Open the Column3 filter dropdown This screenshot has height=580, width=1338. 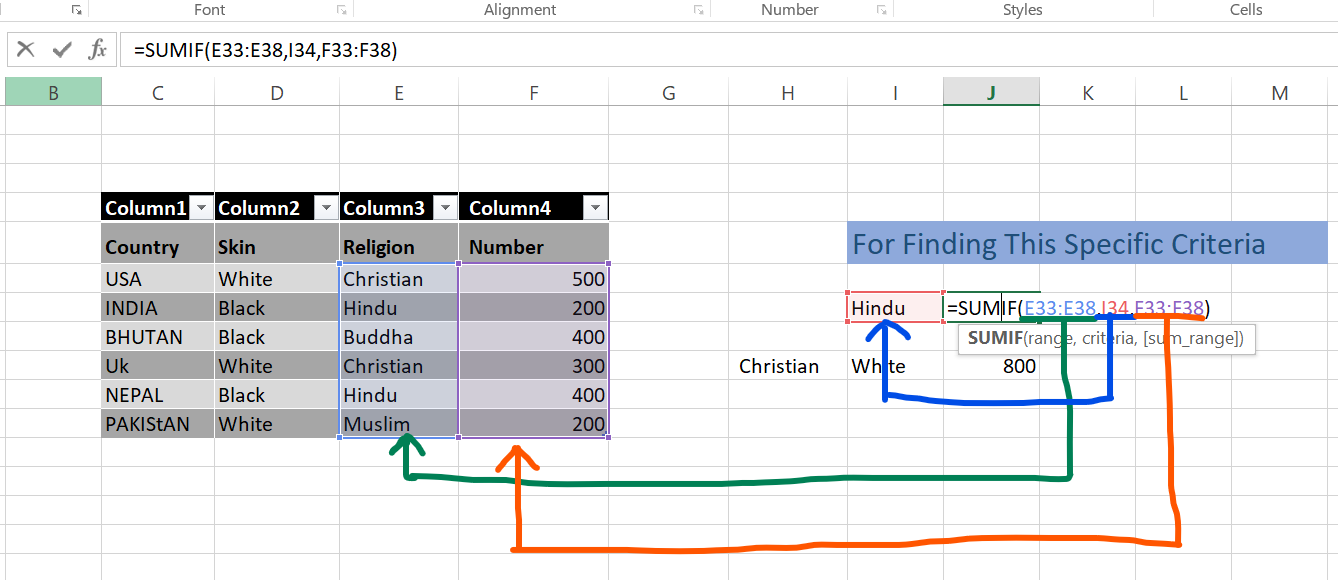point(444,207)
